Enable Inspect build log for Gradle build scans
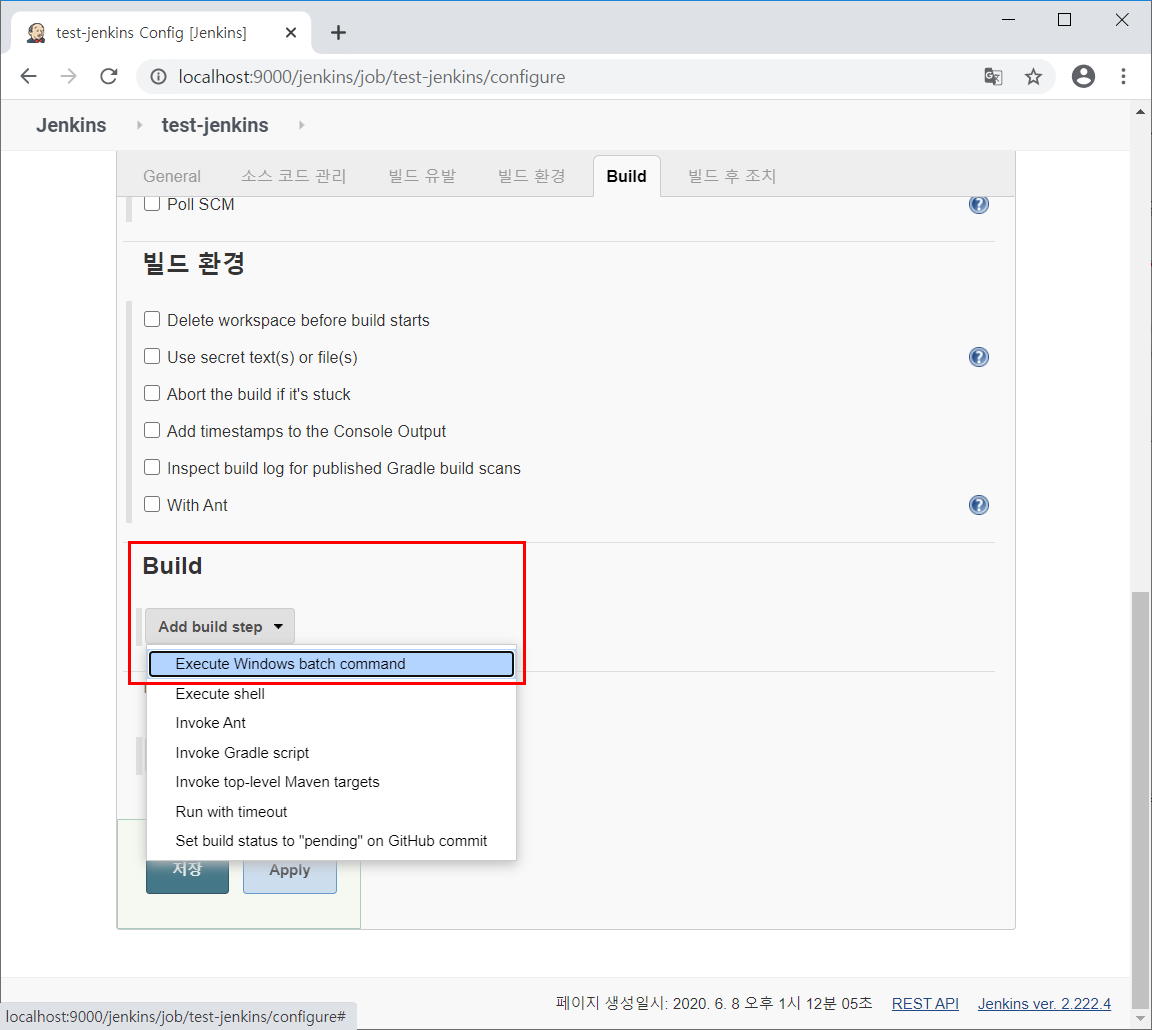 click(152, 467)
